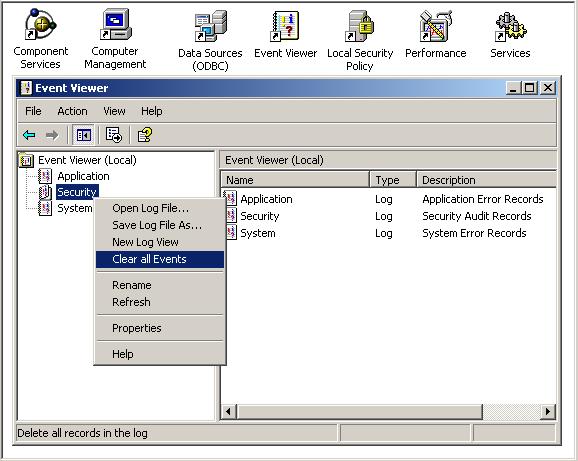Open the View menu
578x461 pixels.
114,111
